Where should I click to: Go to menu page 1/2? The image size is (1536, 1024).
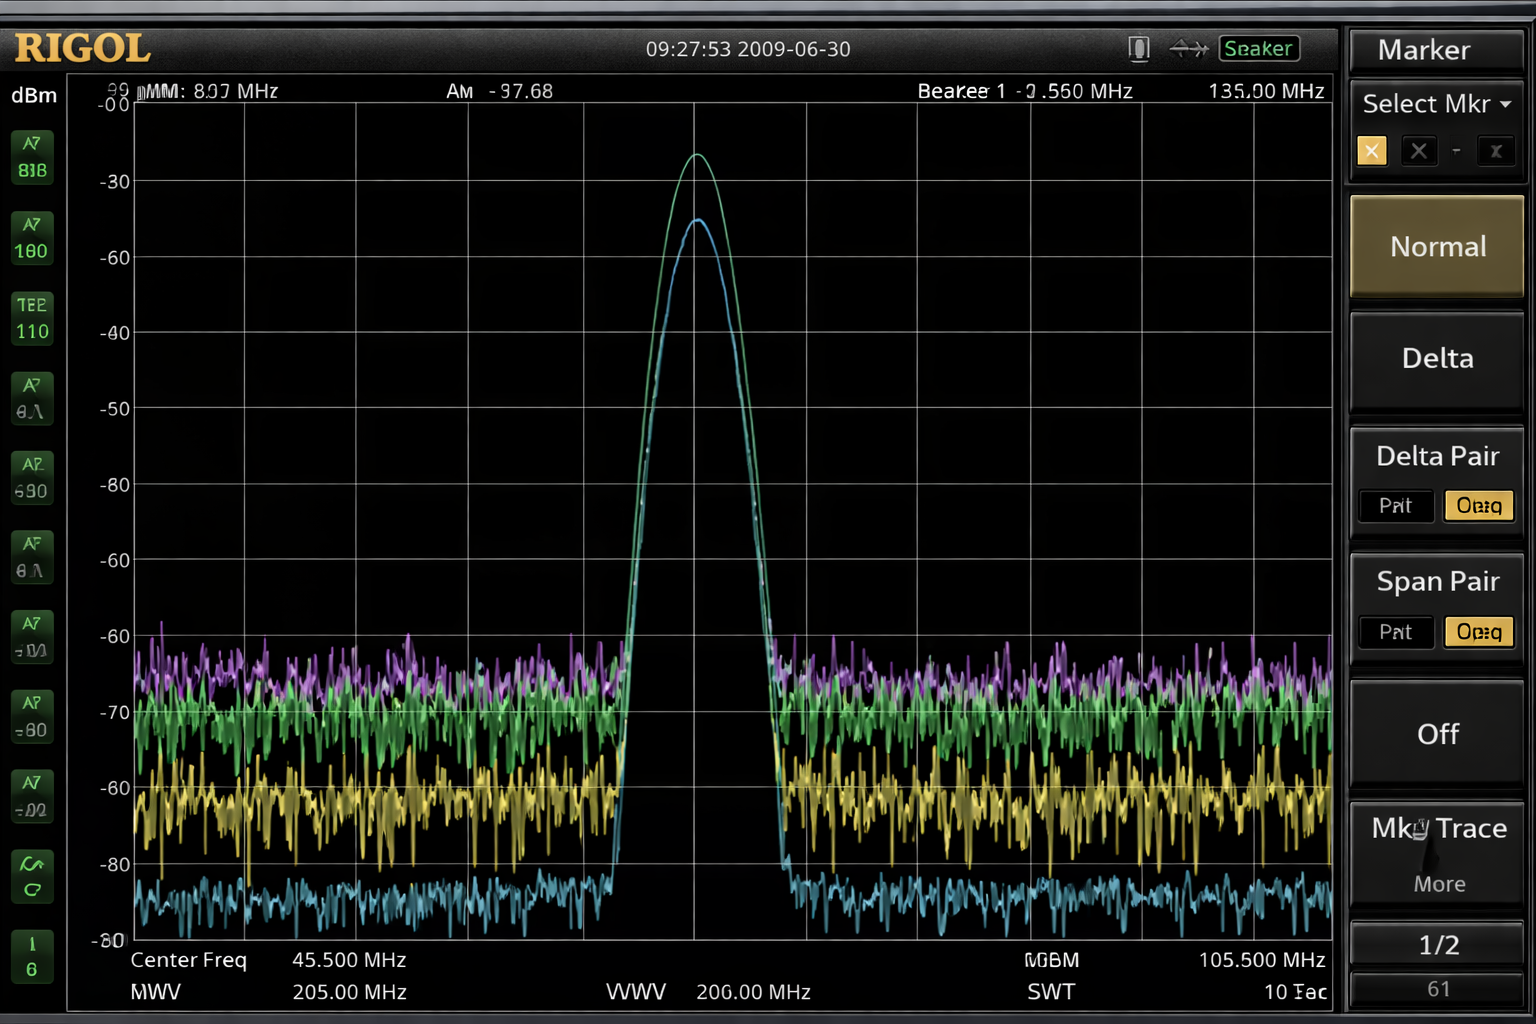(1438, 945)
